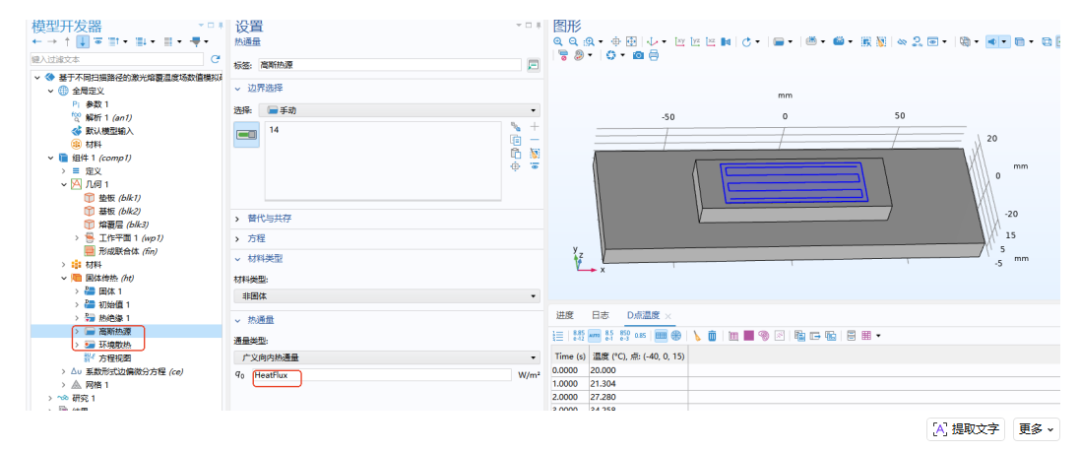Click the remove-from-selection minus icon
The height and width of the screenshot is (452, 1080).
(x=534, y=140)
